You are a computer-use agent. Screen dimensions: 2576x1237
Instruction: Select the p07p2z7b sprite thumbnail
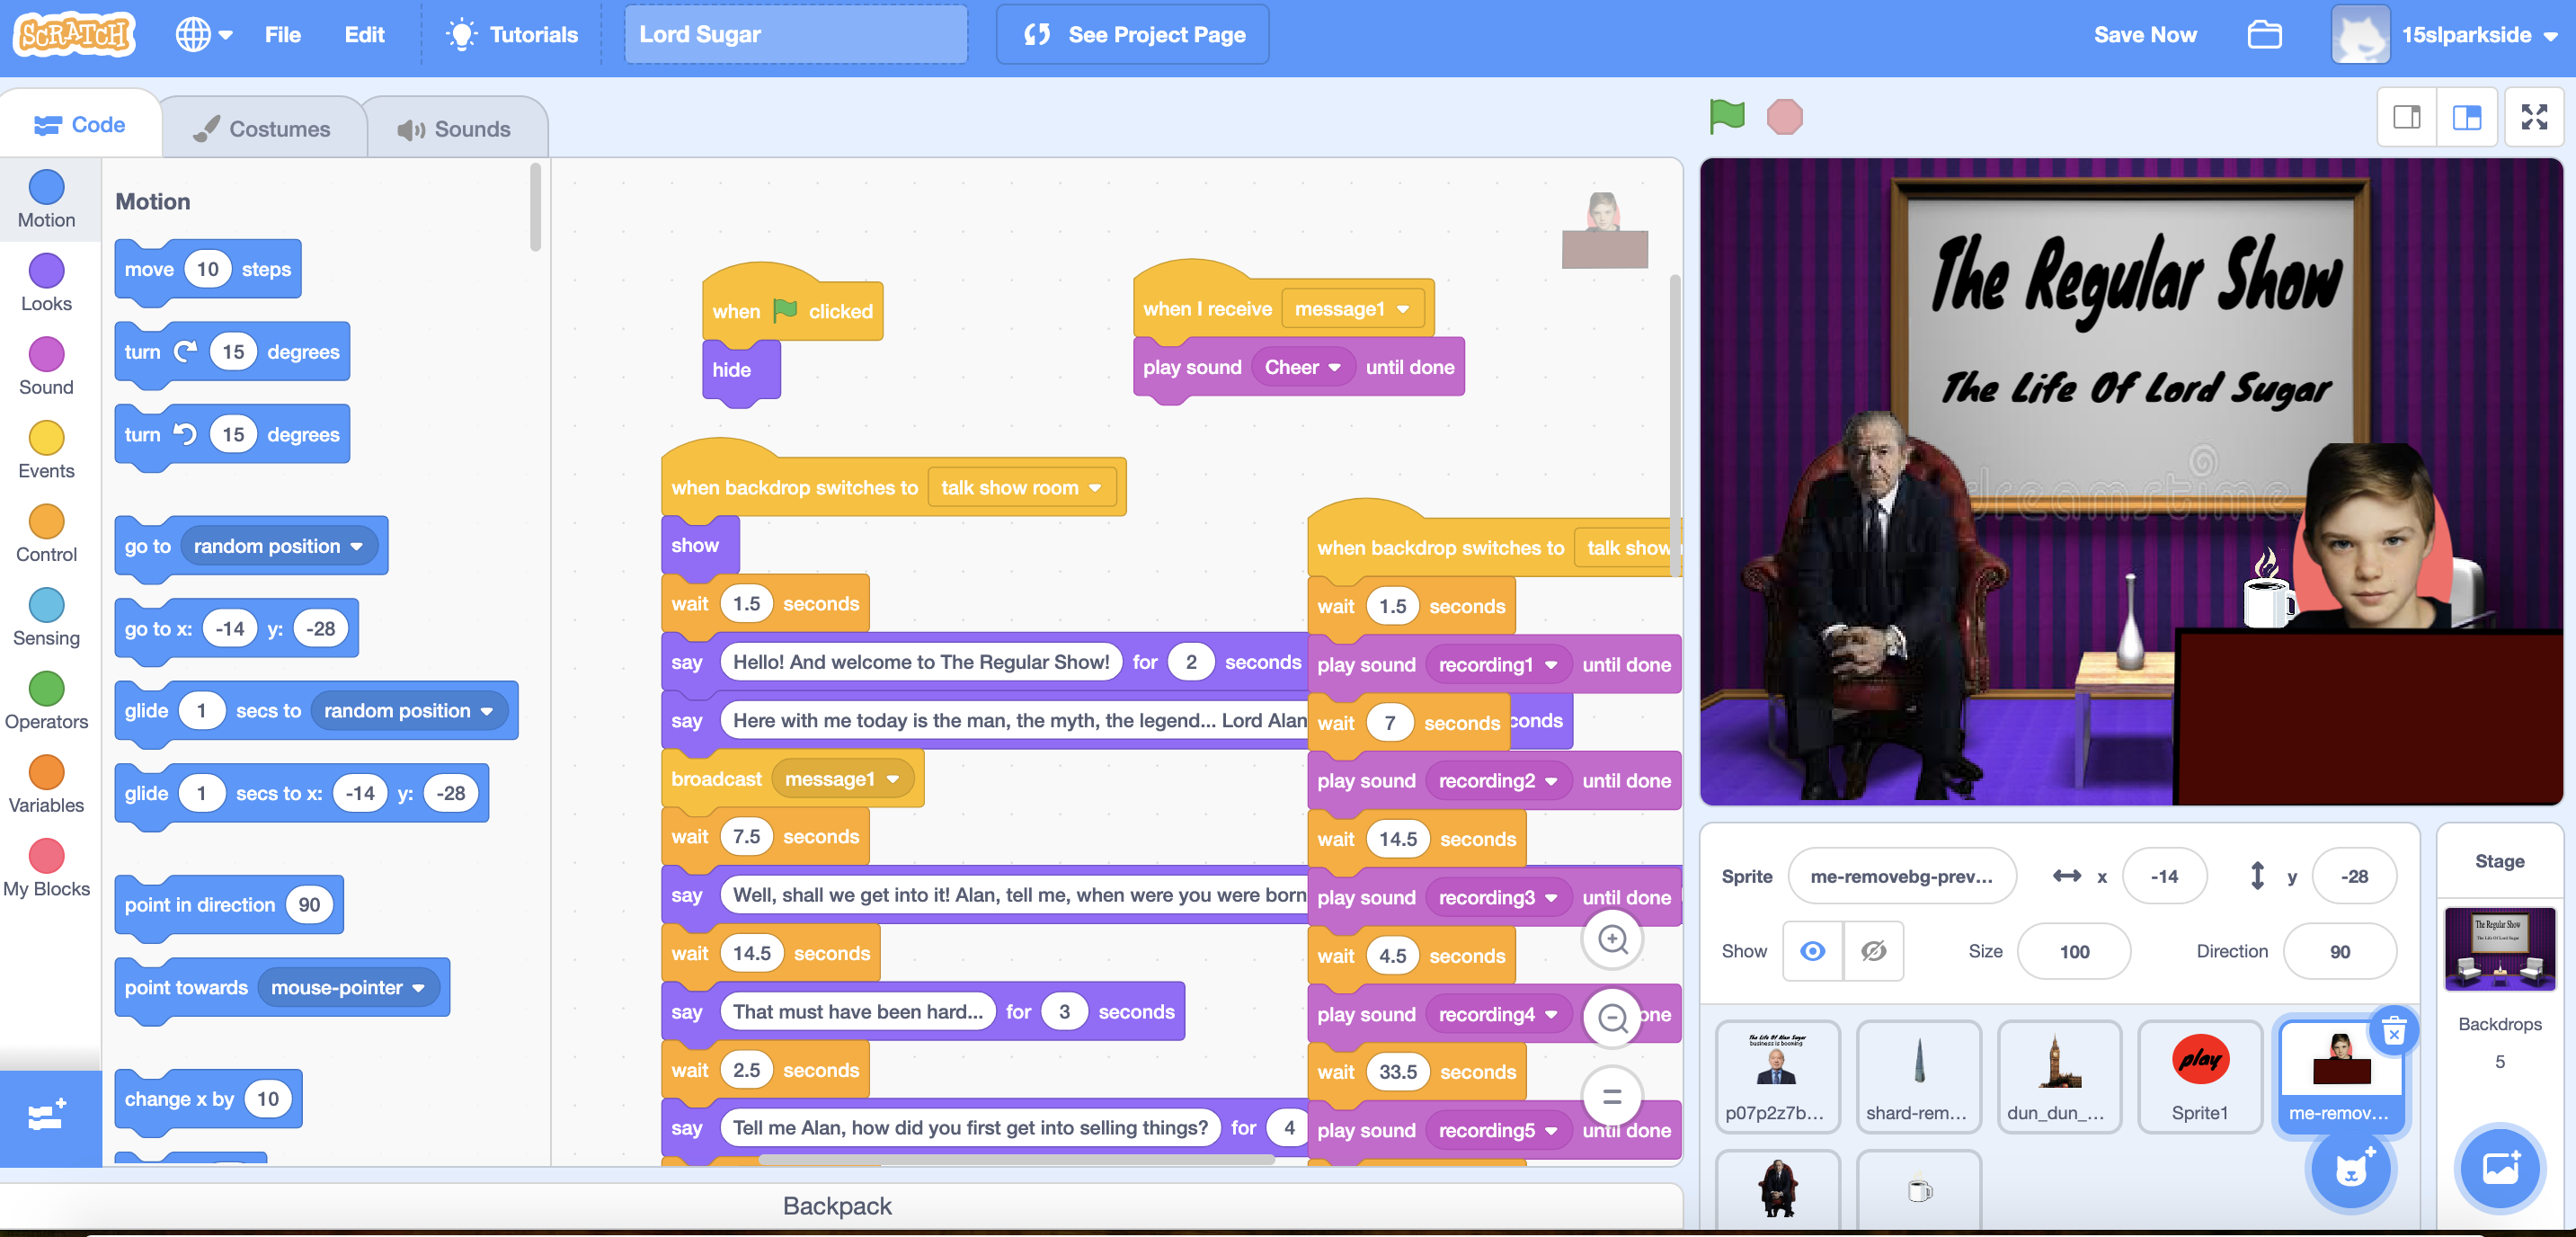coord(1777,1076)
